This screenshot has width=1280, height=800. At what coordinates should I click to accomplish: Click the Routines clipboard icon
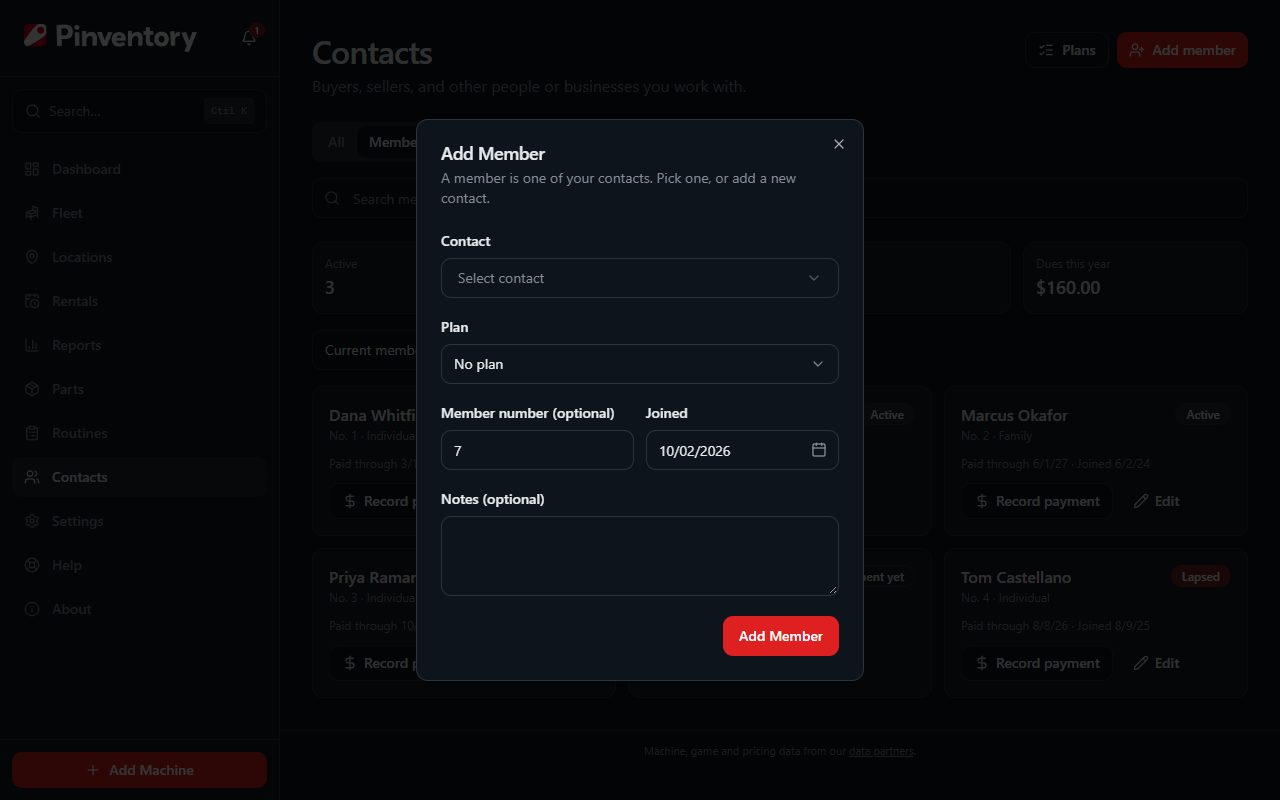coord(32,433)
